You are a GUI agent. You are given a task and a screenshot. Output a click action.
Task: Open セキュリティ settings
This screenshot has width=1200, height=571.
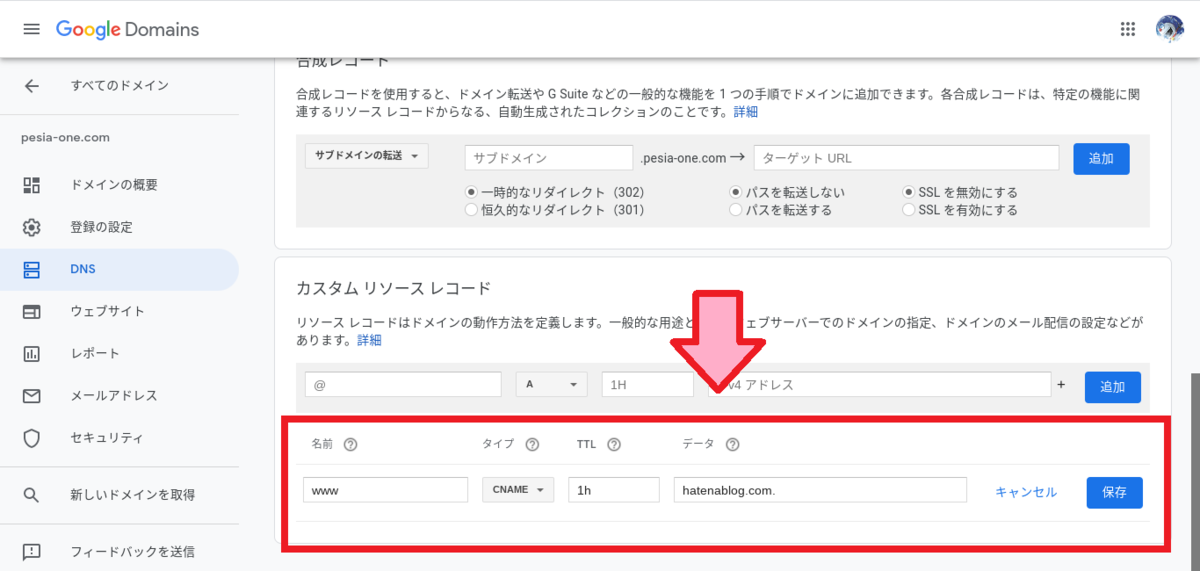pyautogui.click(x=107, y=437)
